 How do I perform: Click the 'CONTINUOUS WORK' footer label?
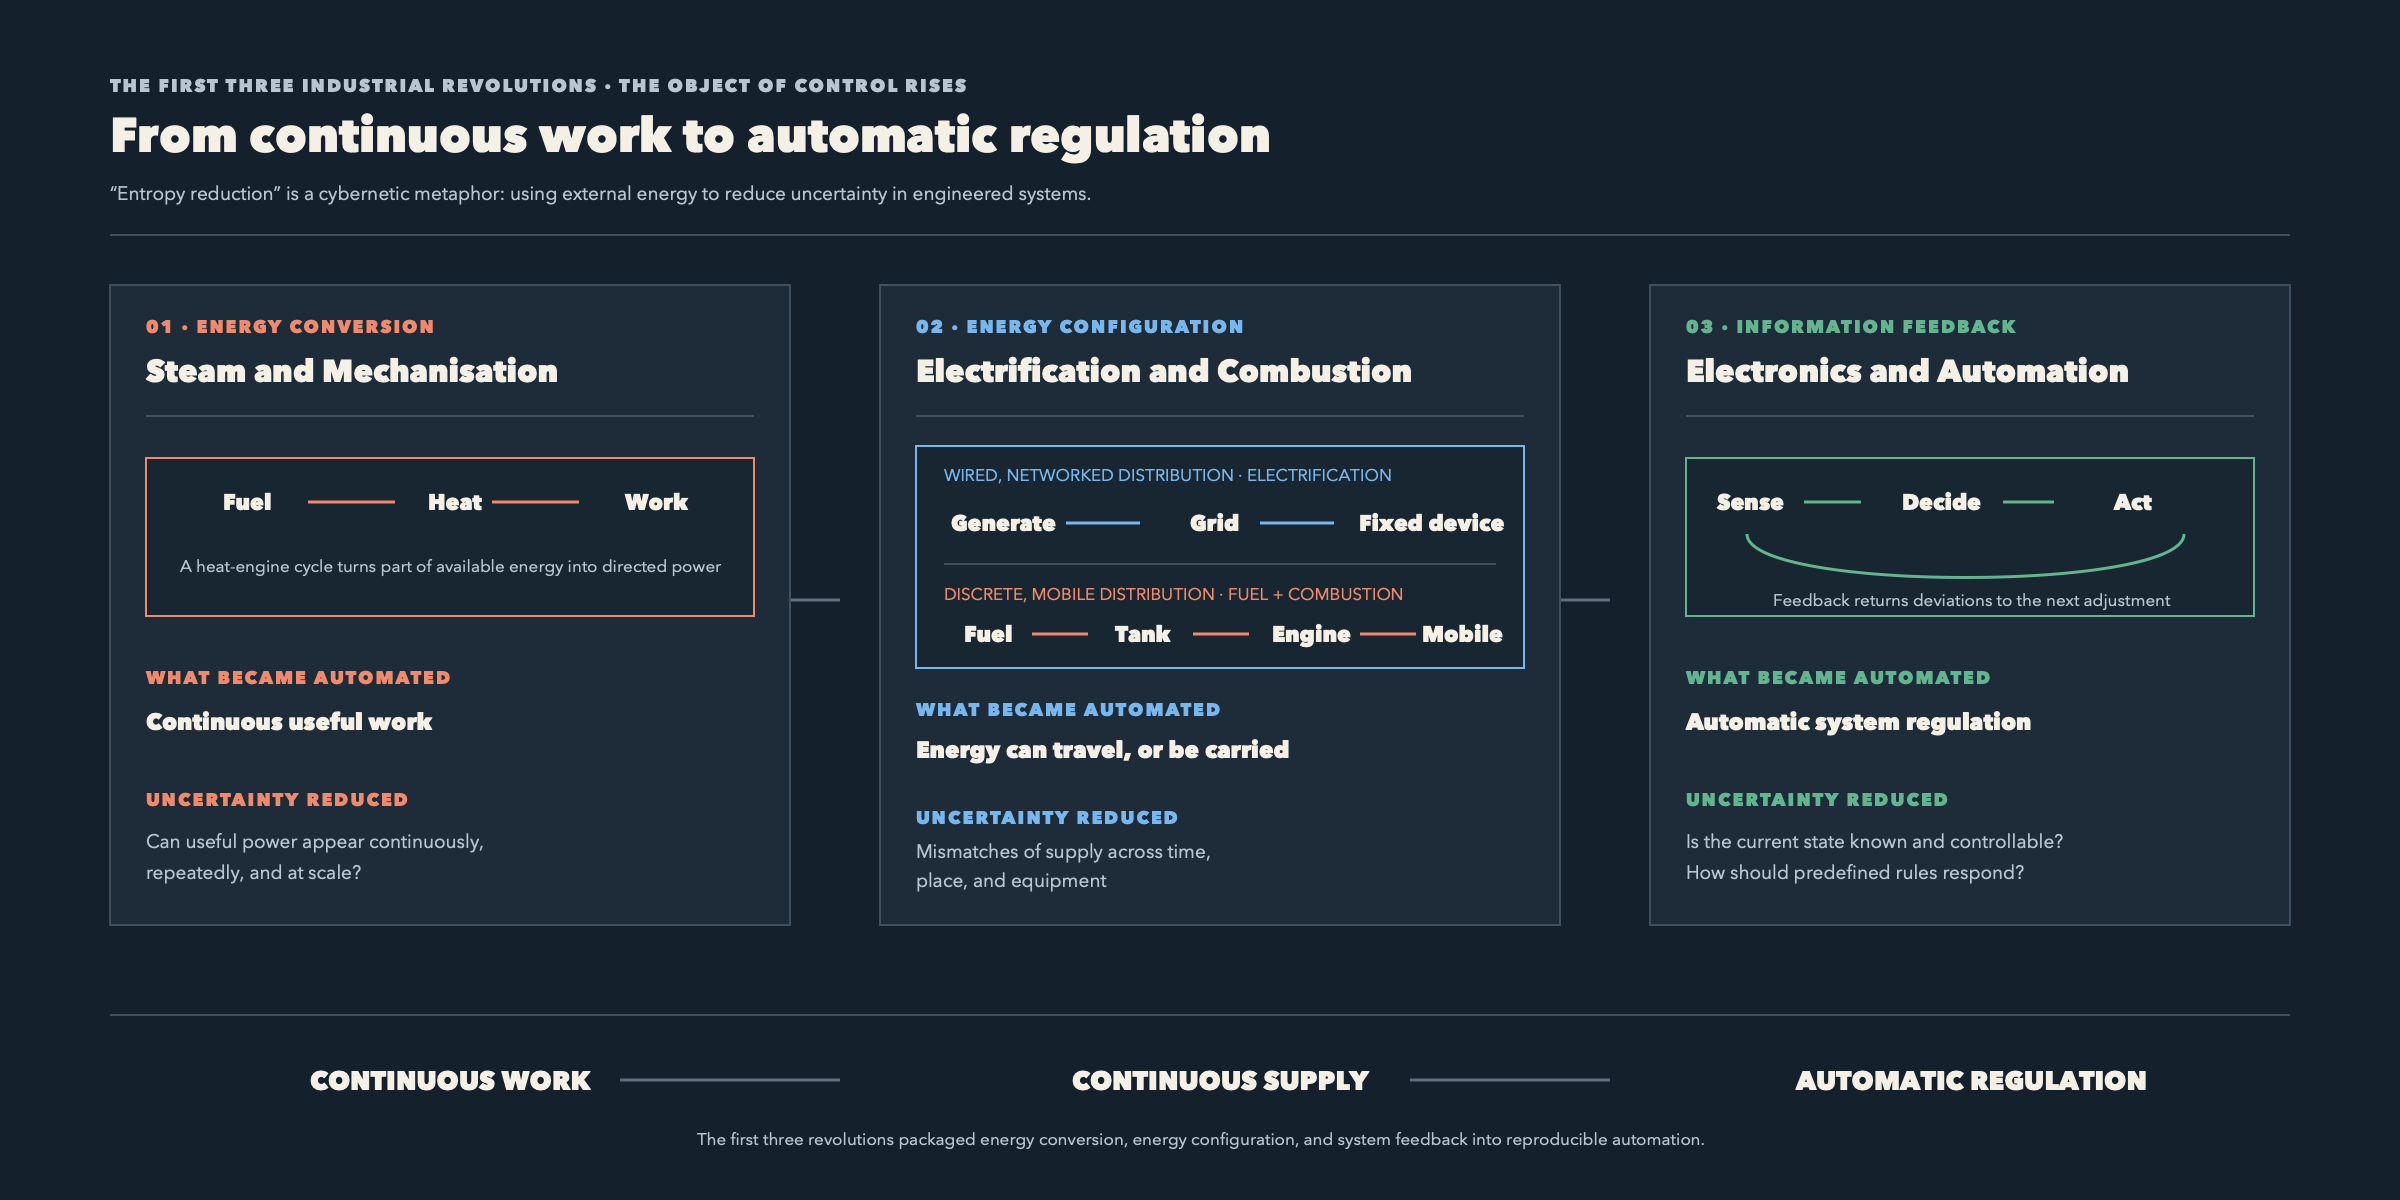coord(450,1081)
